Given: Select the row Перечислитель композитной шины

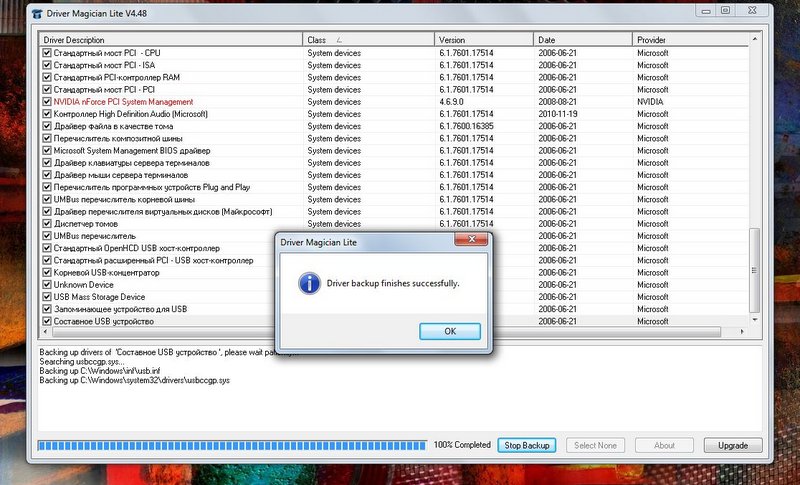Looking at the screenshot, I should coord(118,138).
